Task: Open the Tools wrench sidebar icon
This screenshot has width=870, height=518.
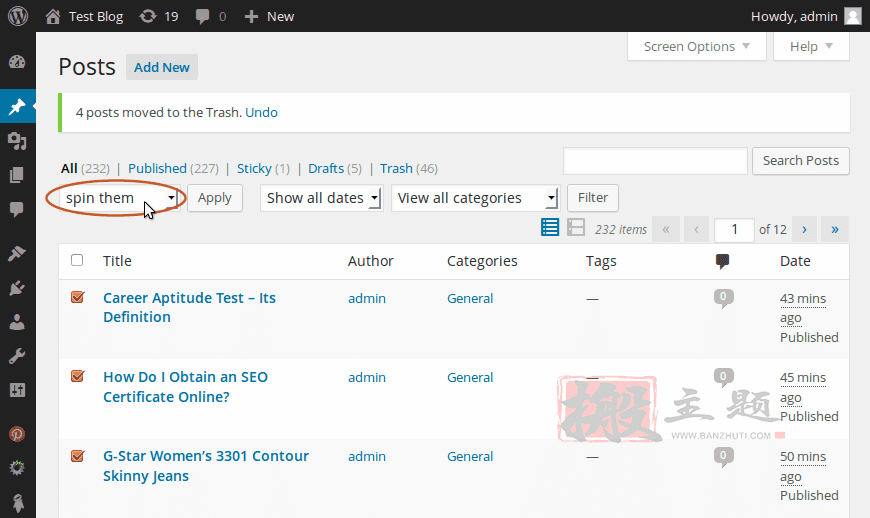Action: point(17,356)
